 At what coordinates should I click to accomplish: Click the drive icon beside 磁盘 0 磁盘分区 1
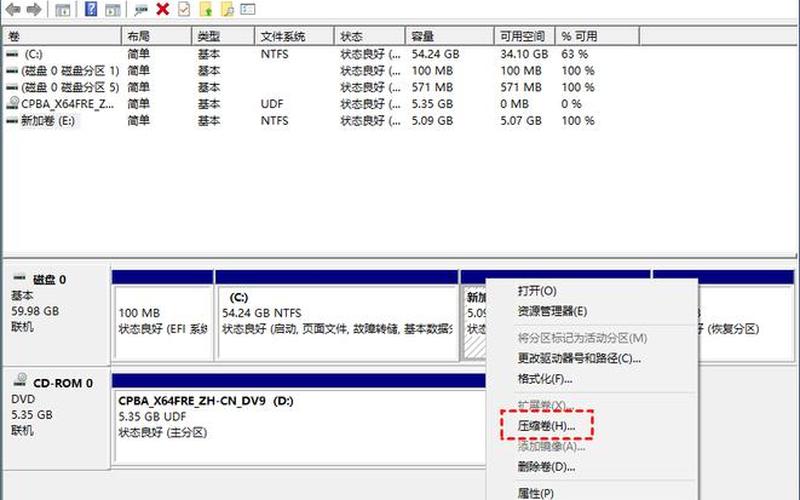click(12, 71)
